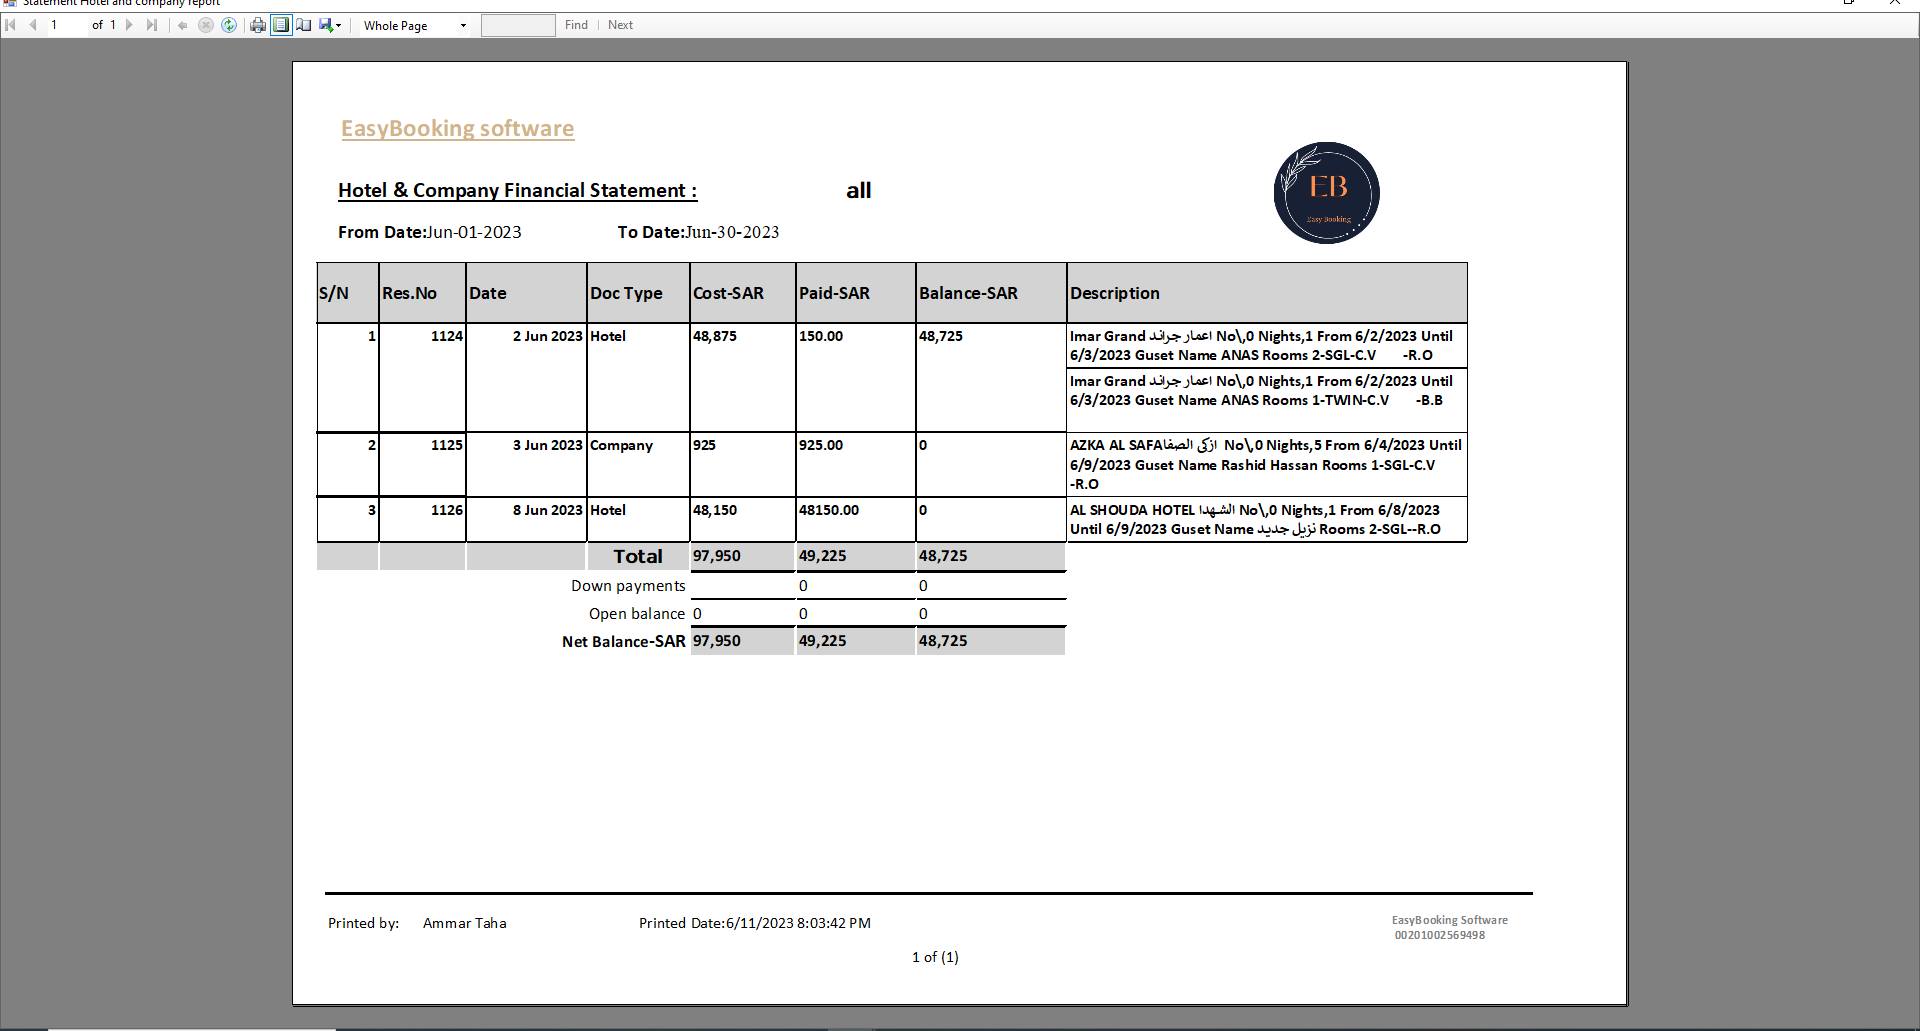Toggle print layout view
The height and width of the screenshot is (1031, 1920).
pyautogui.click(x=281, y=25)
